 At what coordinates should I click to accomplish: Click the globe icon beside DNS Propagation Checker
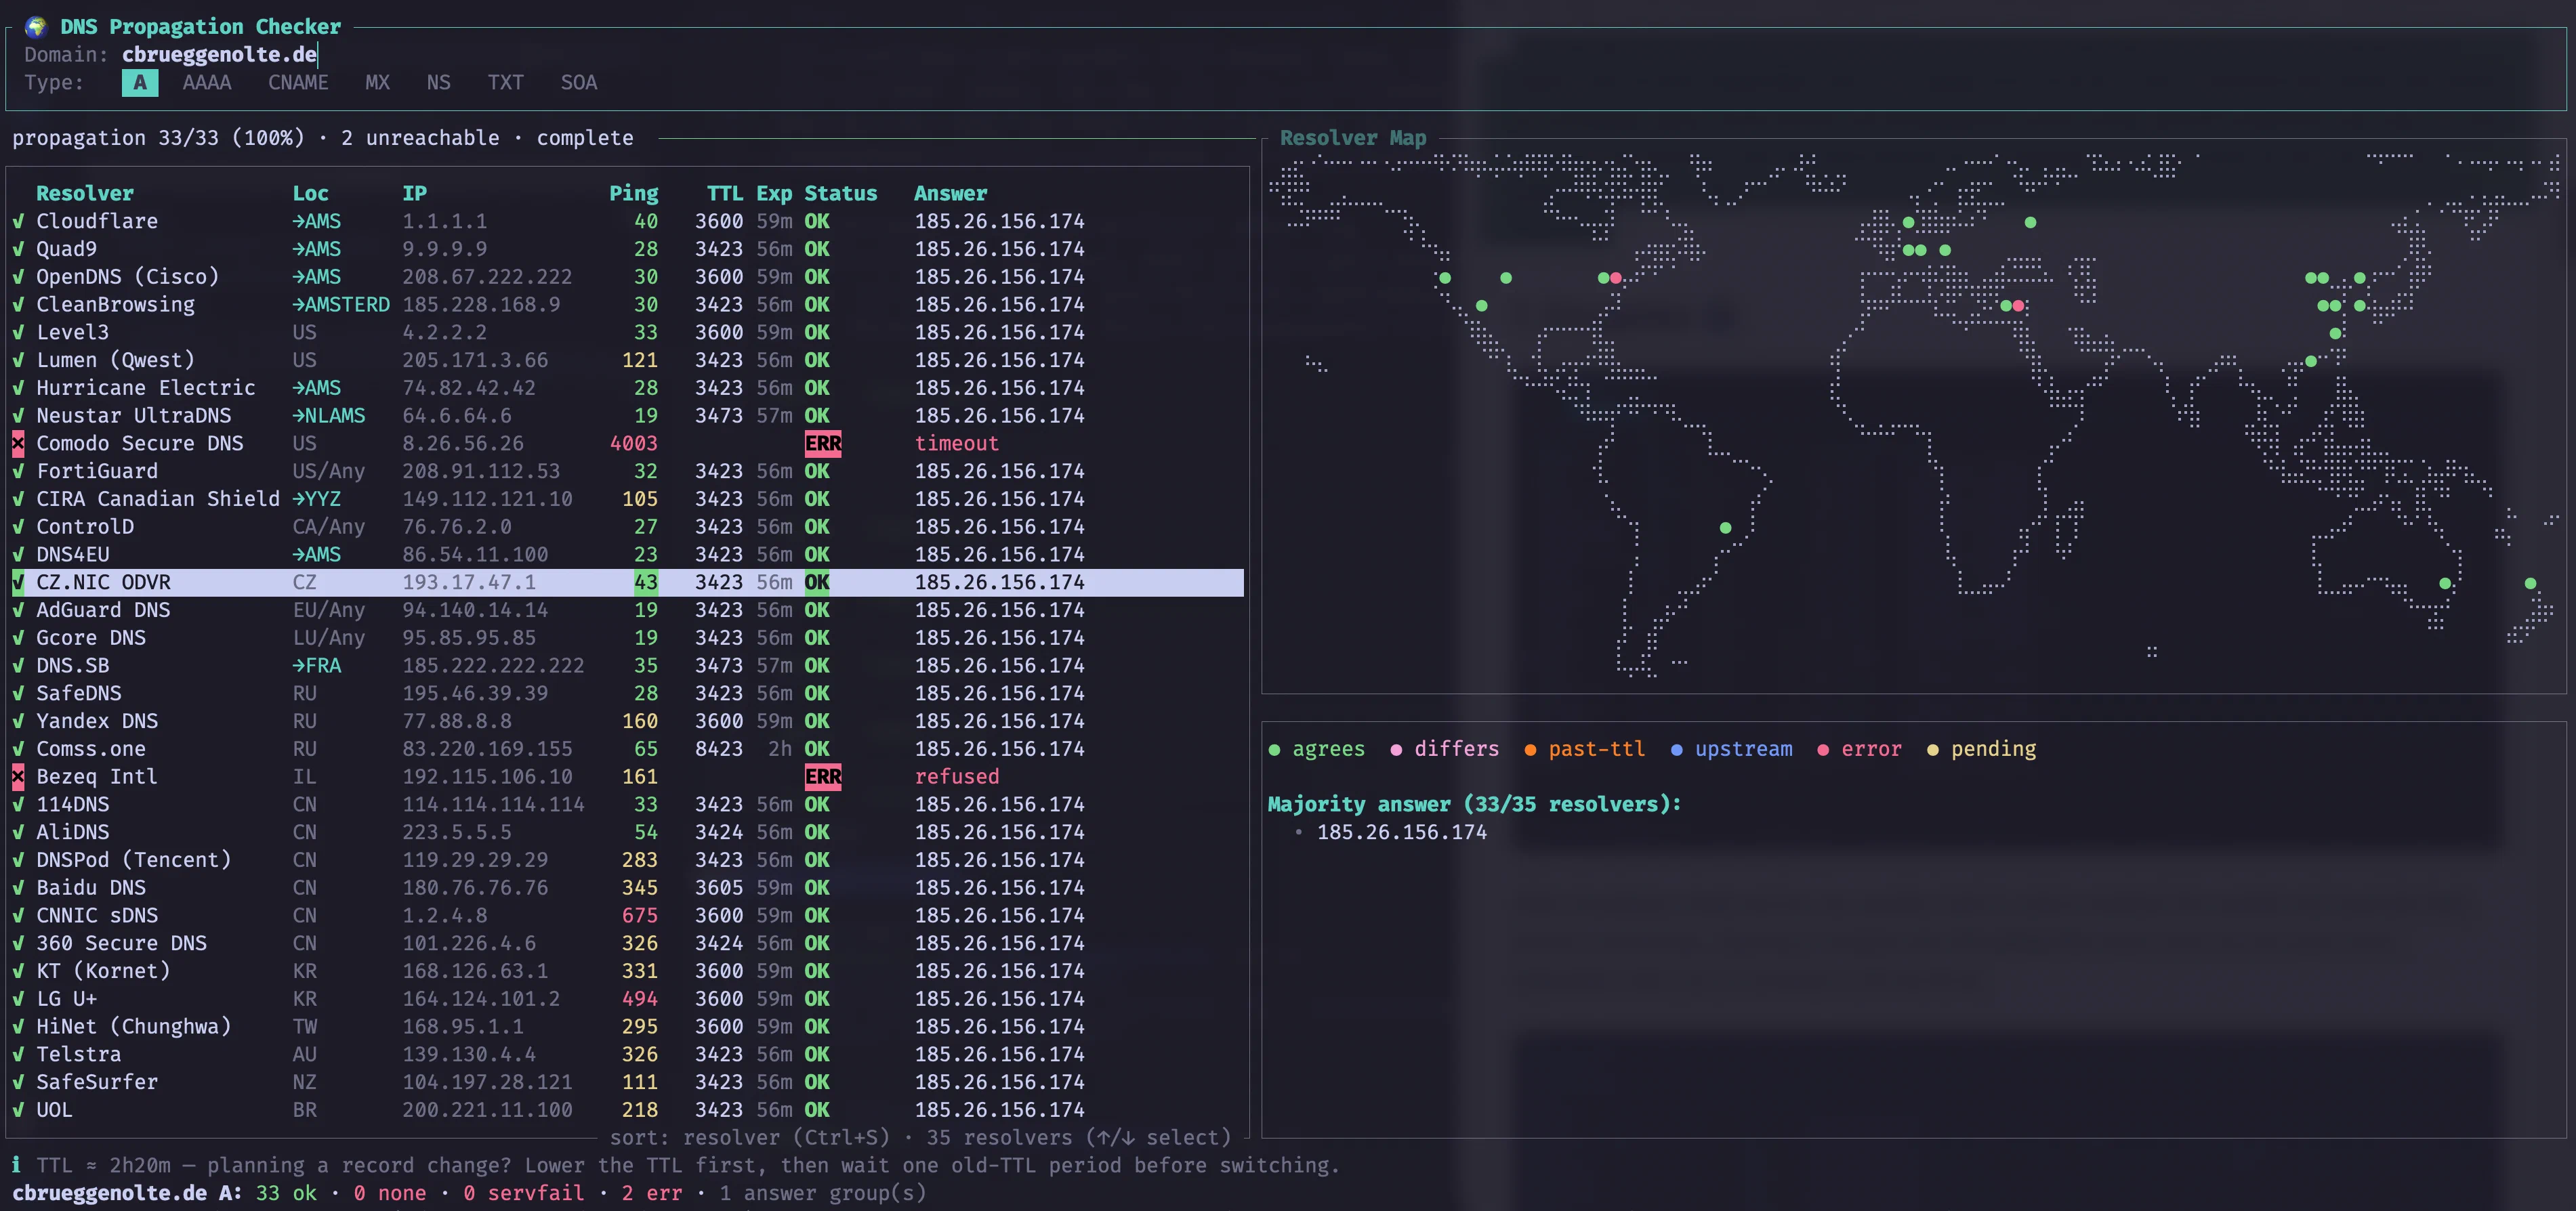click(36, 27)
